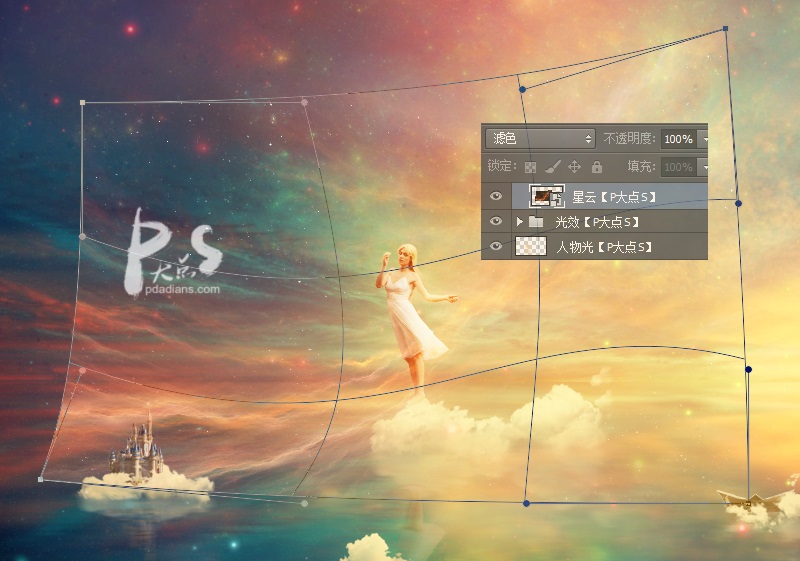Open the 填充 slider arrow

click(x=703, y=167)
